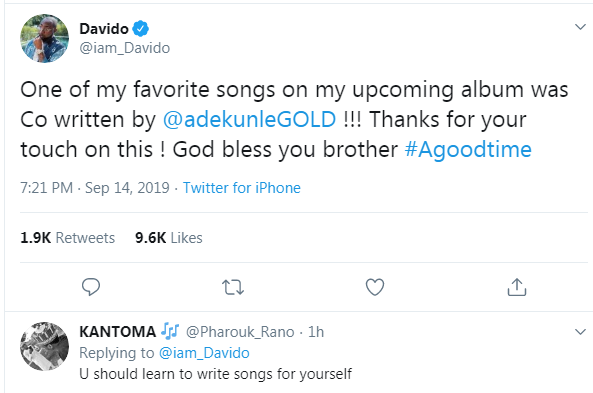Open KANTOMA's black-and-white avatar
The height and width of the screenshot is (393, 593).
44,346
